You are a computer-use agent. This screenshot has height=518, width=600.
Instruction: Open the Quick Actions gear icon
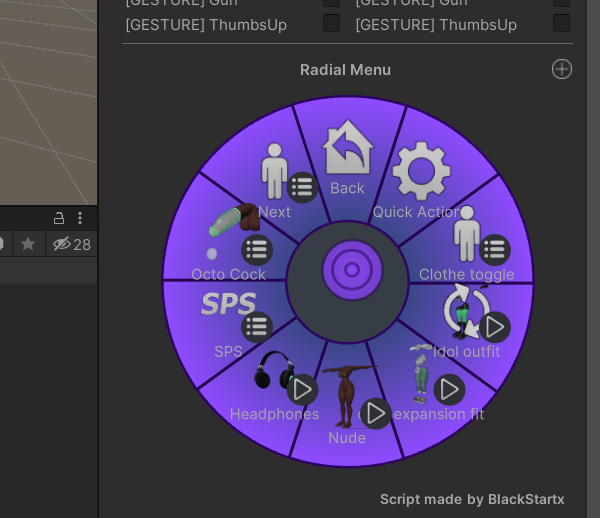421,171
